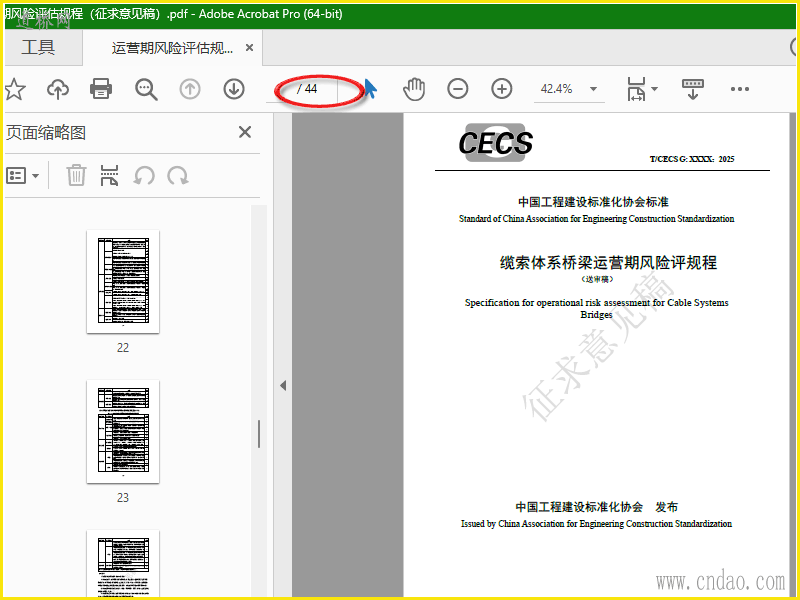The width and height of the screenshot is (800, 600).
Task: Click the text T/CECS G: XXXX: 2025
Action: 692,159
